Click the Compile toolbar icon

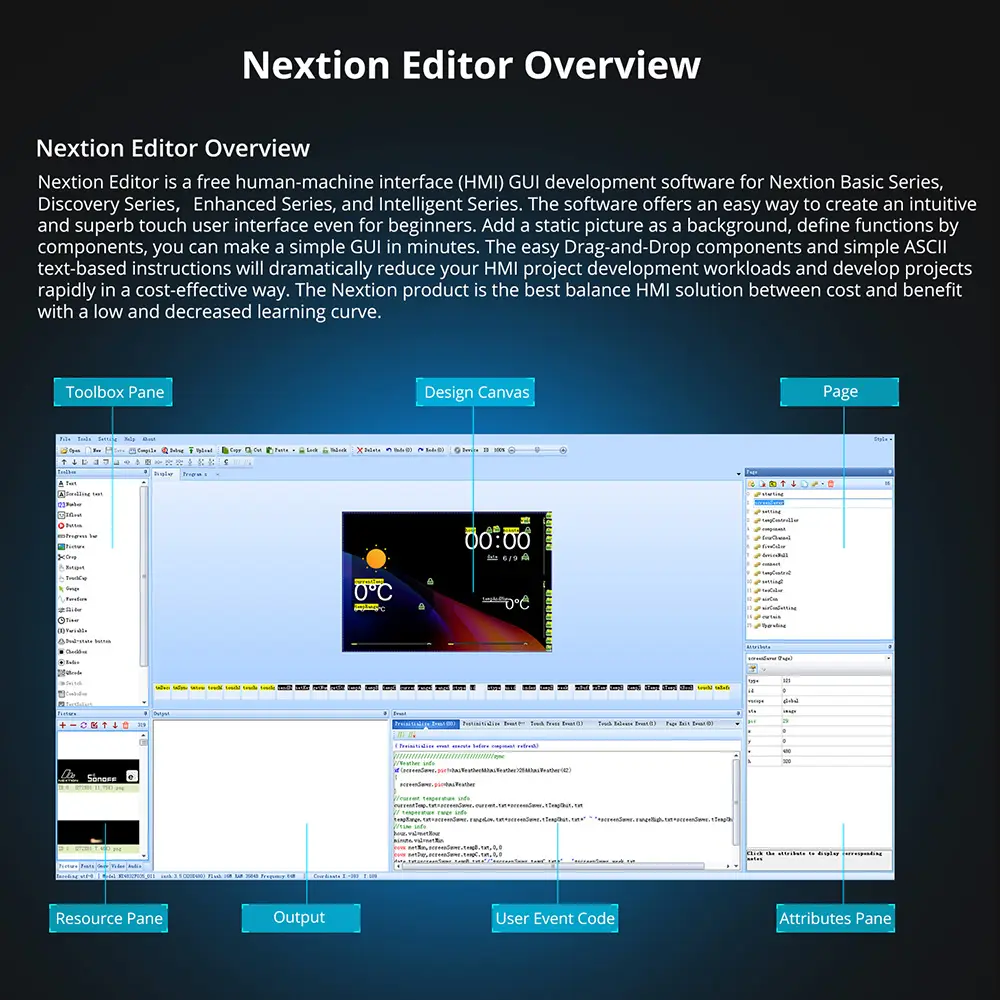pyautogui.click(x=141, y=450)
